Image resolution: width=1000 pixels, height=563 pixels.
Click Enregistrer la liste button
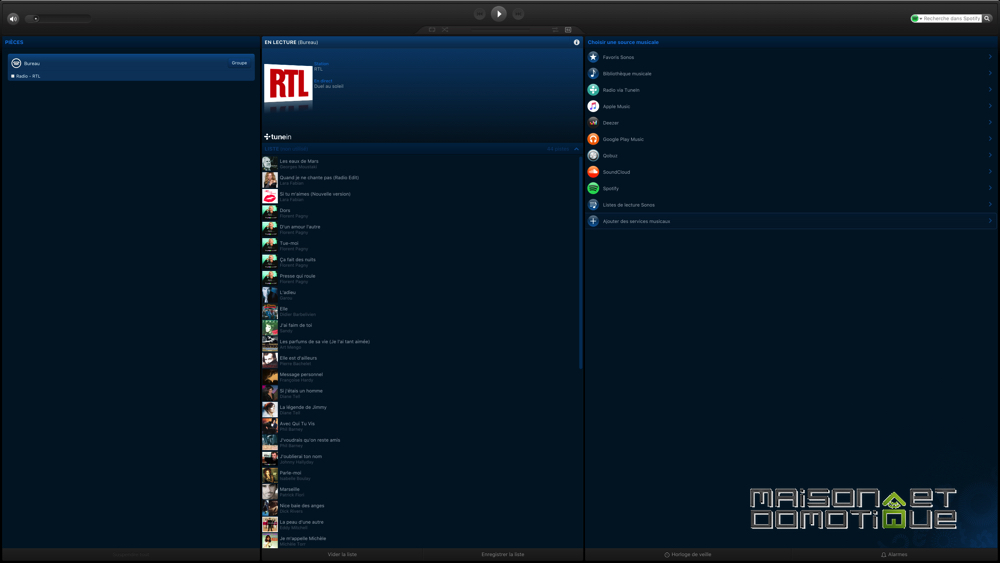pos(503,554)
